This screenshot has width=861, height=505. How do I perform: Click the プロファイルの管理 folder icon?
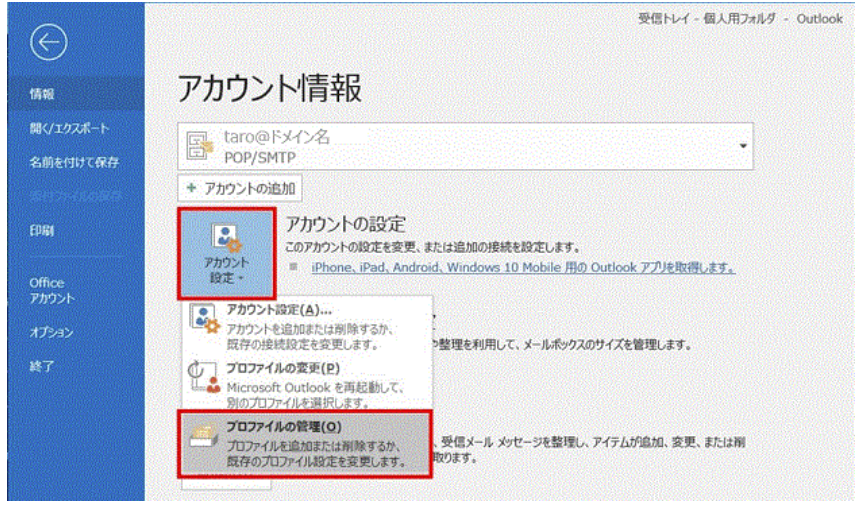203,437
